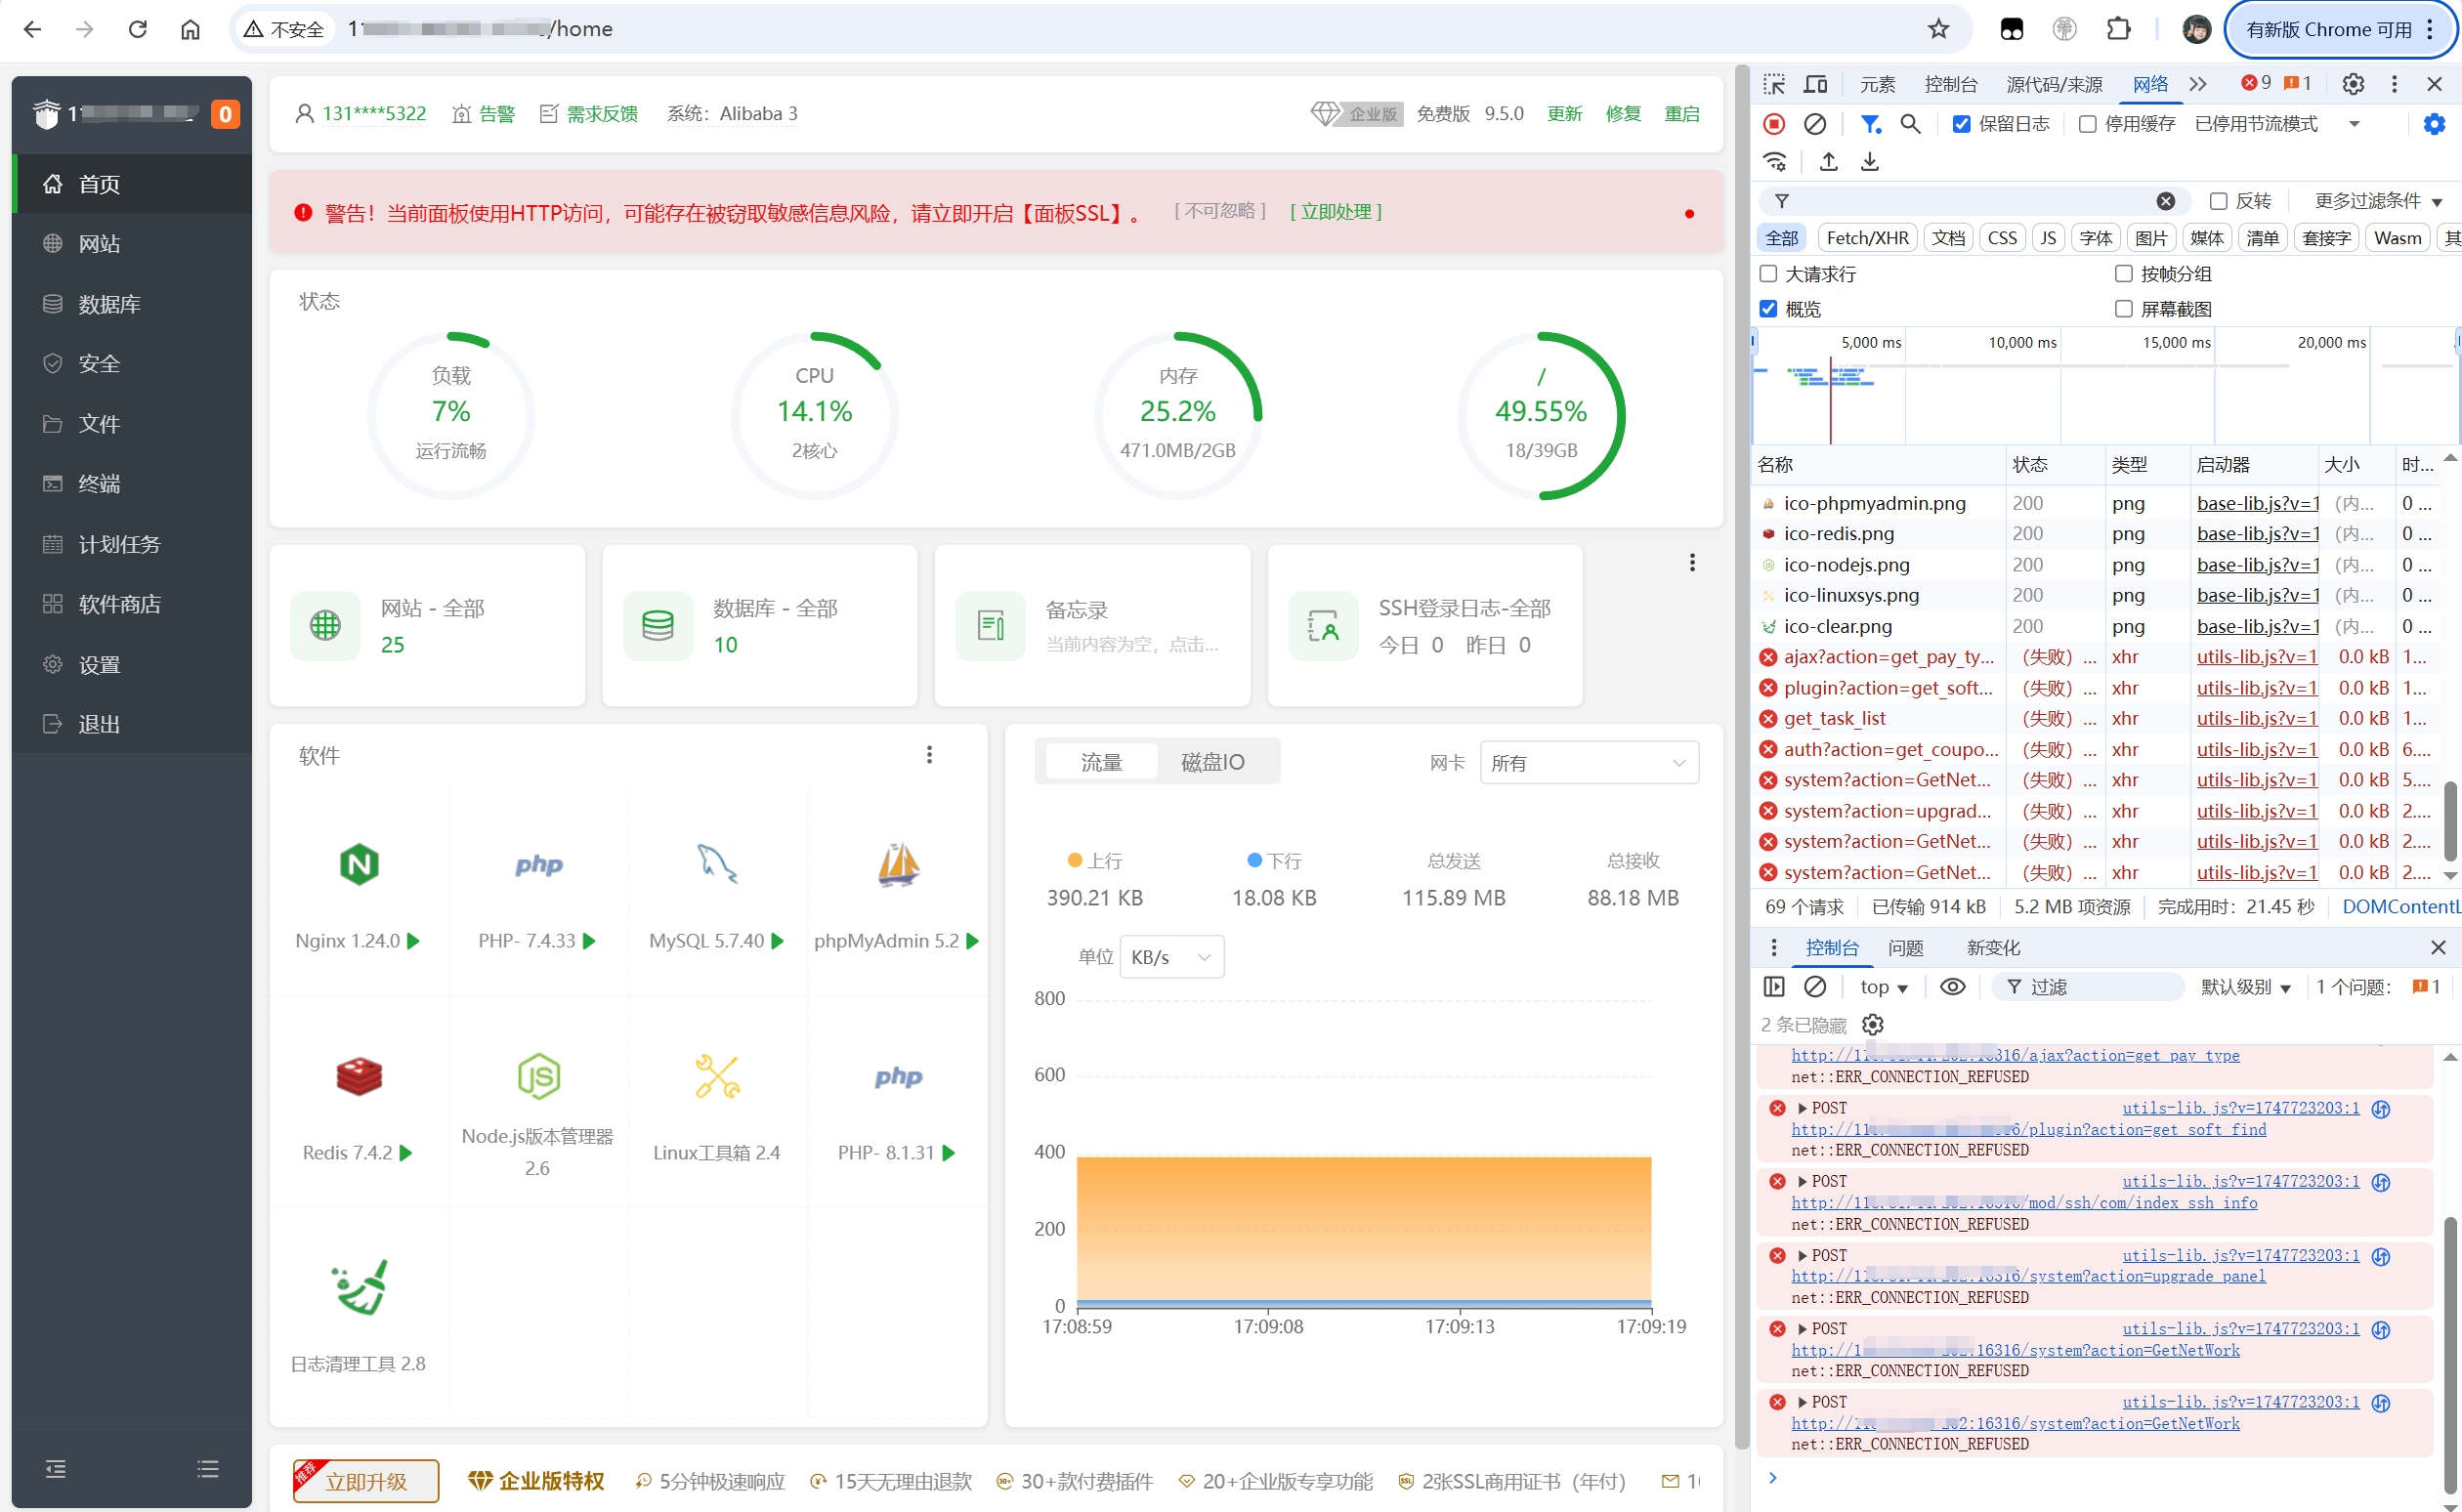Clear the network log in DevTools

pos(1814,124)
